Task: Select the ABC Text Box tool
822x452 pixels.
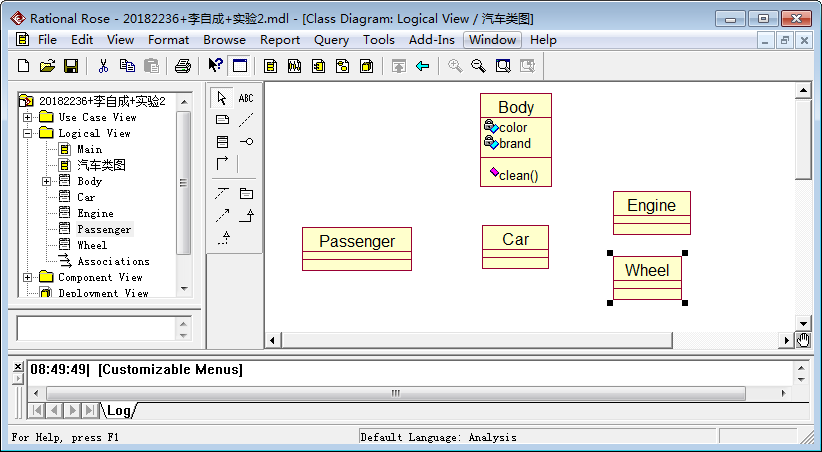Action: coord(246,98)
